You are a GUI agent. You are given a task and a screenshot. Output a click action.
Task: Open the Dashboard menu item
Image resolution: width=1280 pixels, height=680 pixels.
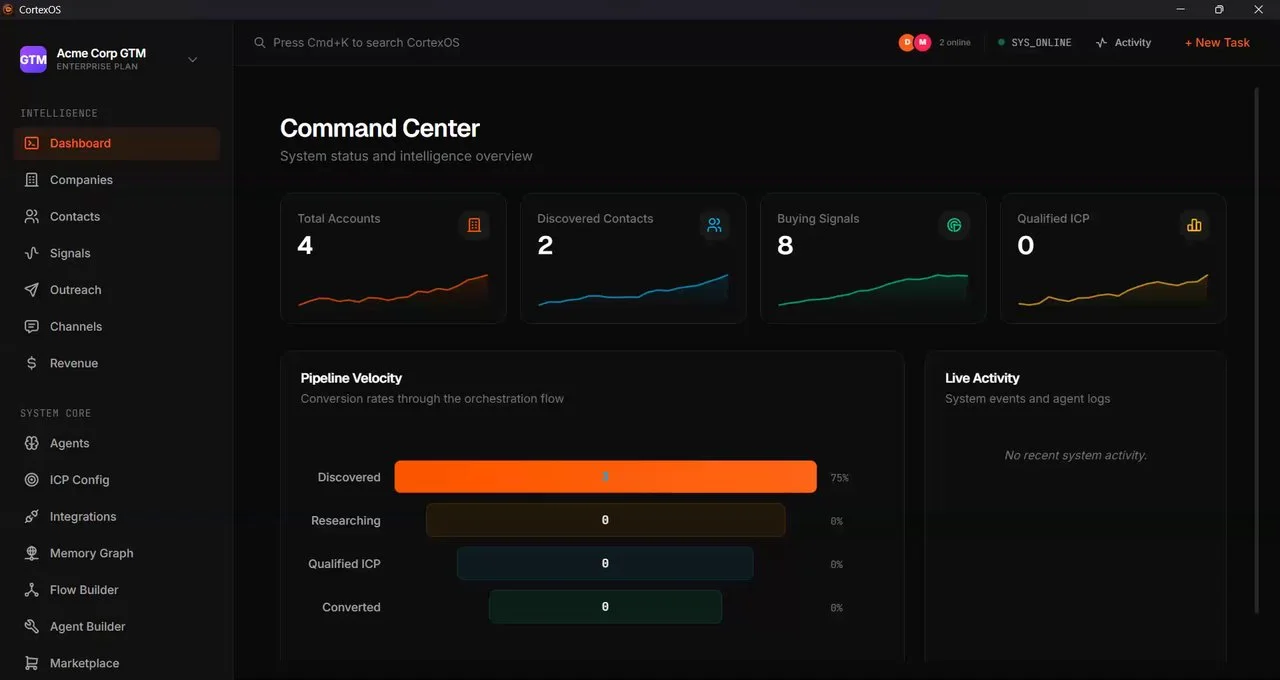coord(117,143)
